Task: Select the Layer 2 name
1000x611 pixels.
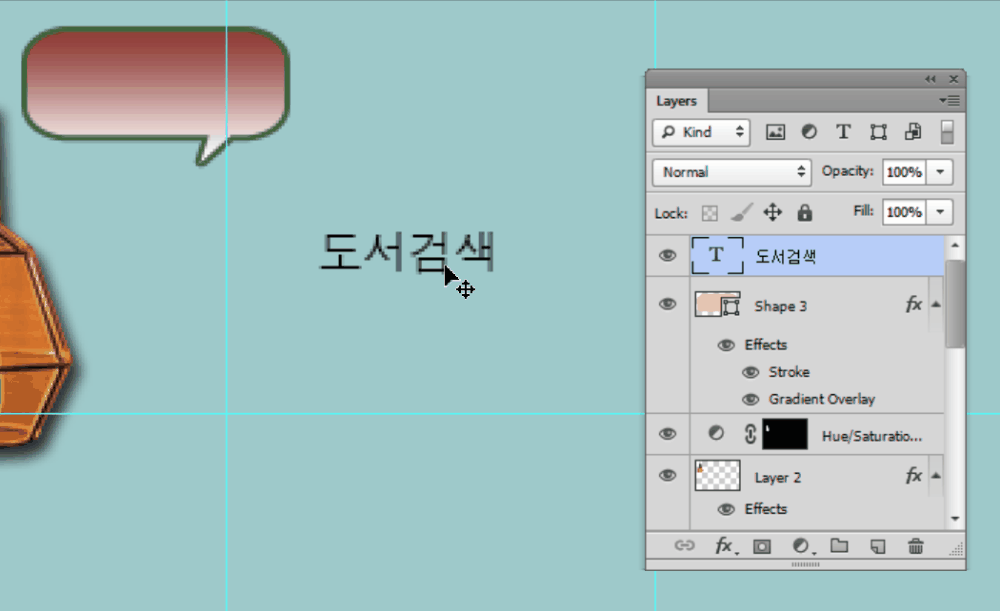Action: click(777, 478)
